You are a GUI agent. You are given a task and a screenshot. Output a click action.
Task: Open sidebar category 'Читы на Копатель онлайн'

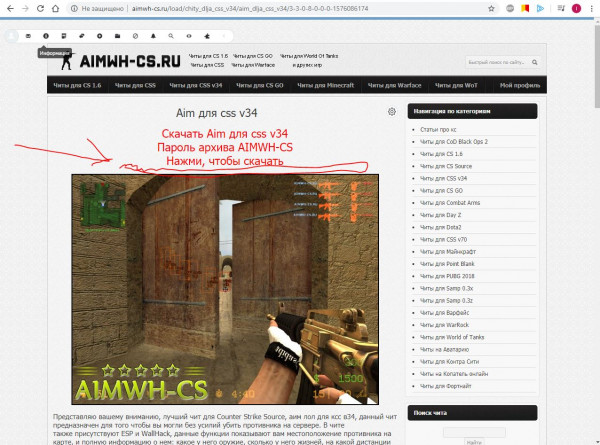coord(454,374)
